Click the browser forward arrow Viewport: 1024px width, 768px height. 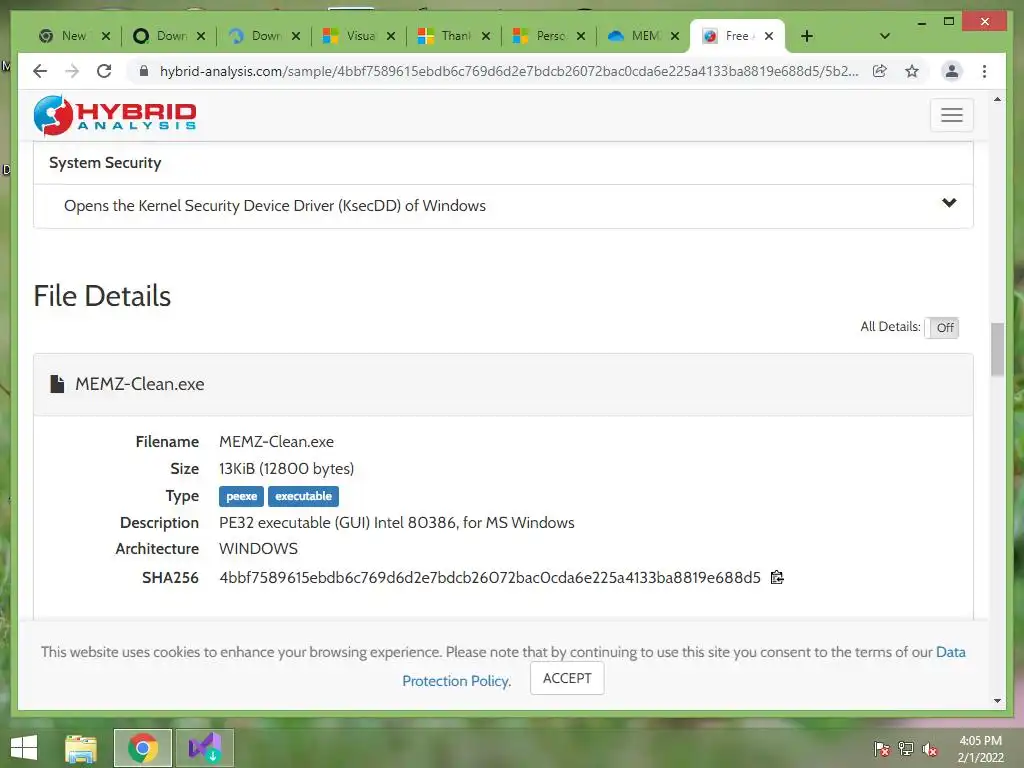(72, 71)
